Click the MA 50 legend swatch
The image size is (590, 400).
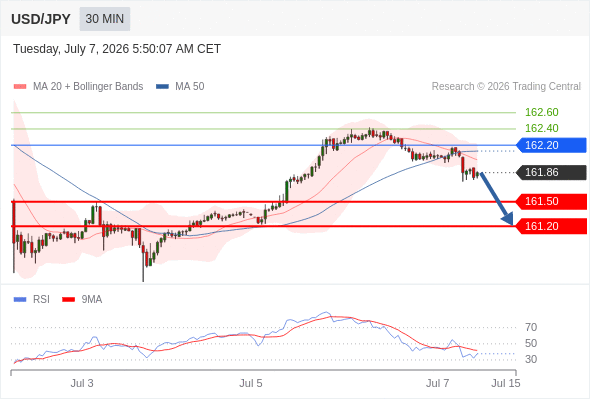(x=162, y=87)
